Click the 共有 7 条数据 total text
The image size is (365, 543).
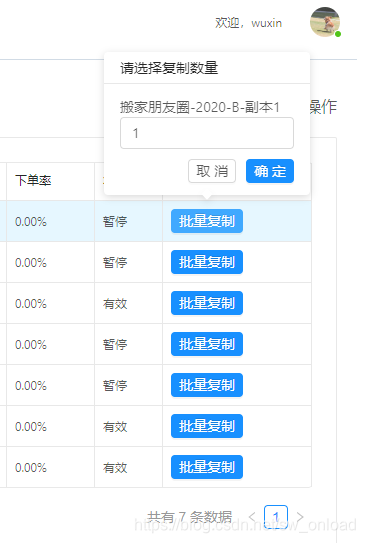tap(189, 517)
